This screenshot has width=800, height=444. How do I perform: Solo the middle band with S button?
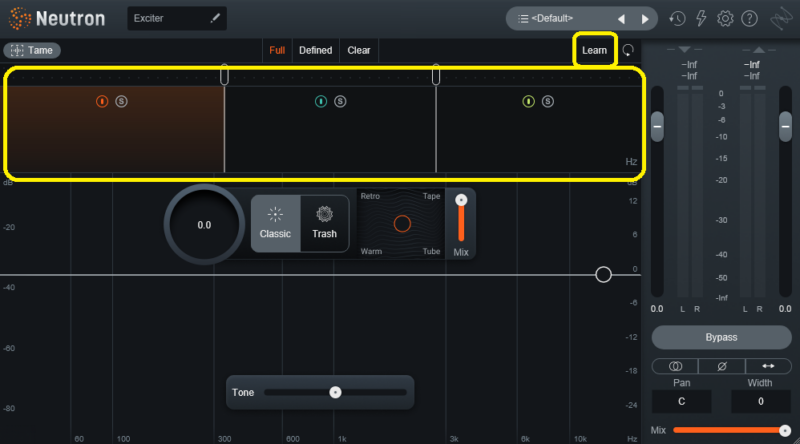click(340, 102)
